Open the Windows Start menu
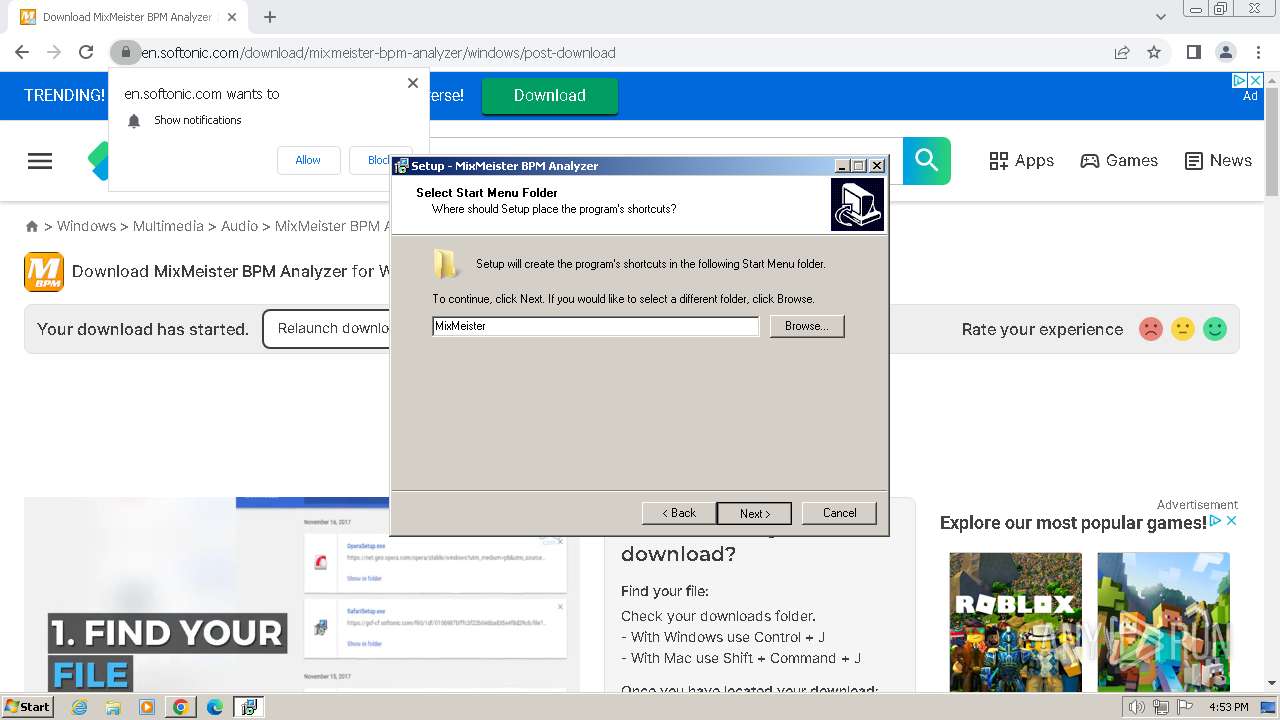 (x=27, y=707)
